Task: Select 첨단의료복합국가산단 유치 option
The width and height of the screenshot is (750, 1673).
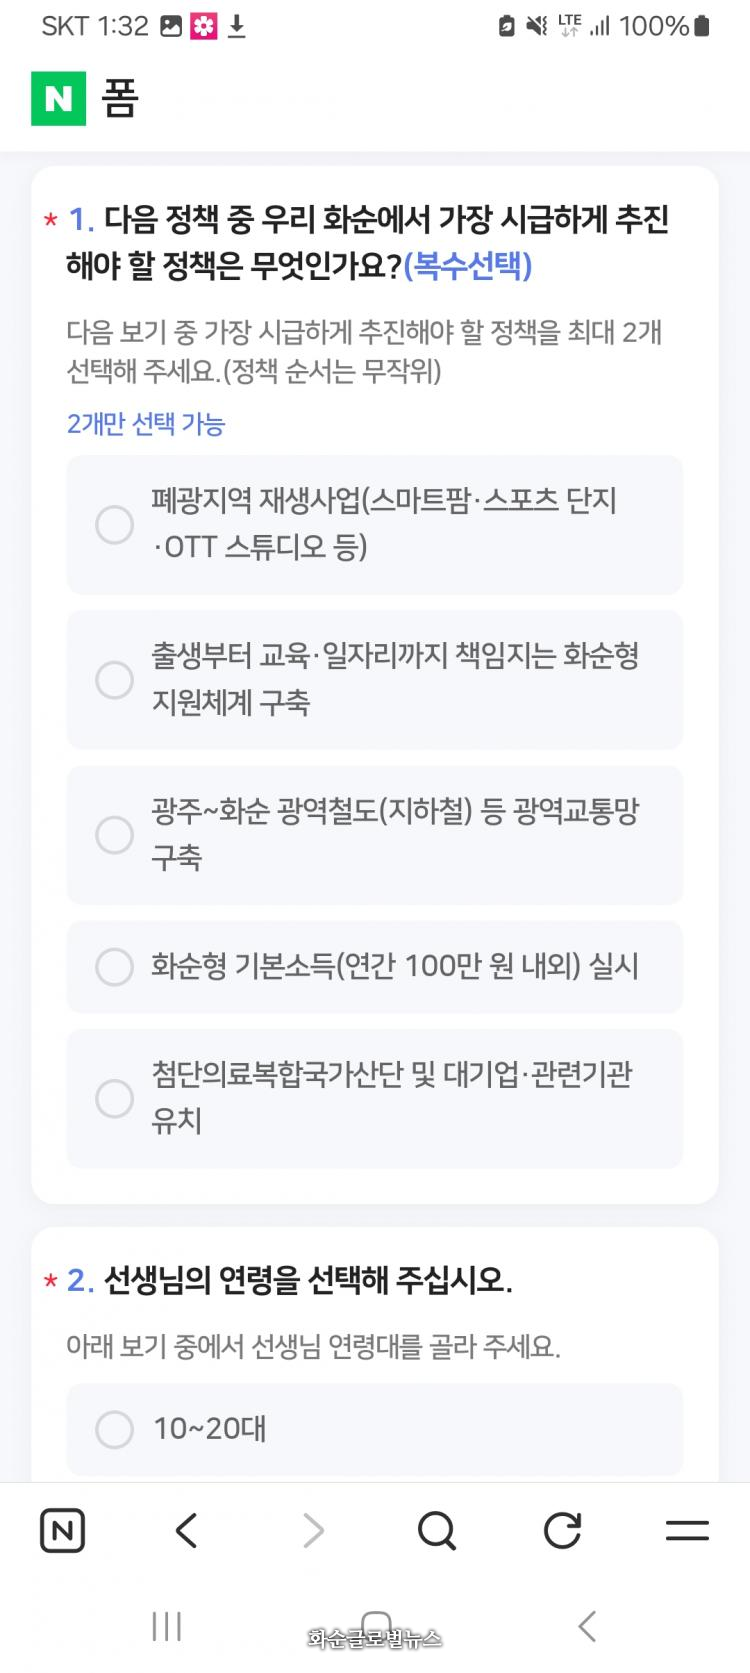Action: (x=115, y=1098)
